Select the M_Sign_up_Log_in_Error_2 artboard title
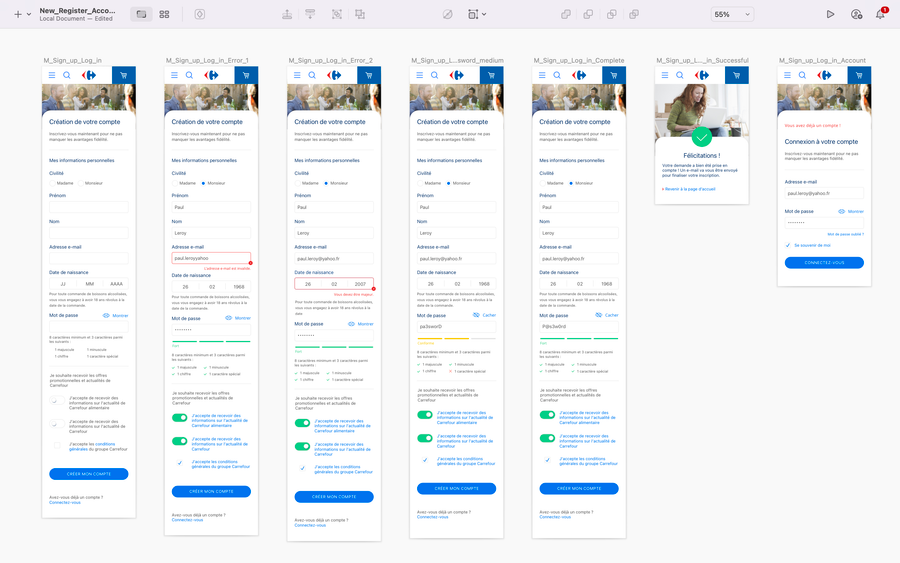 tap(329, 61)
